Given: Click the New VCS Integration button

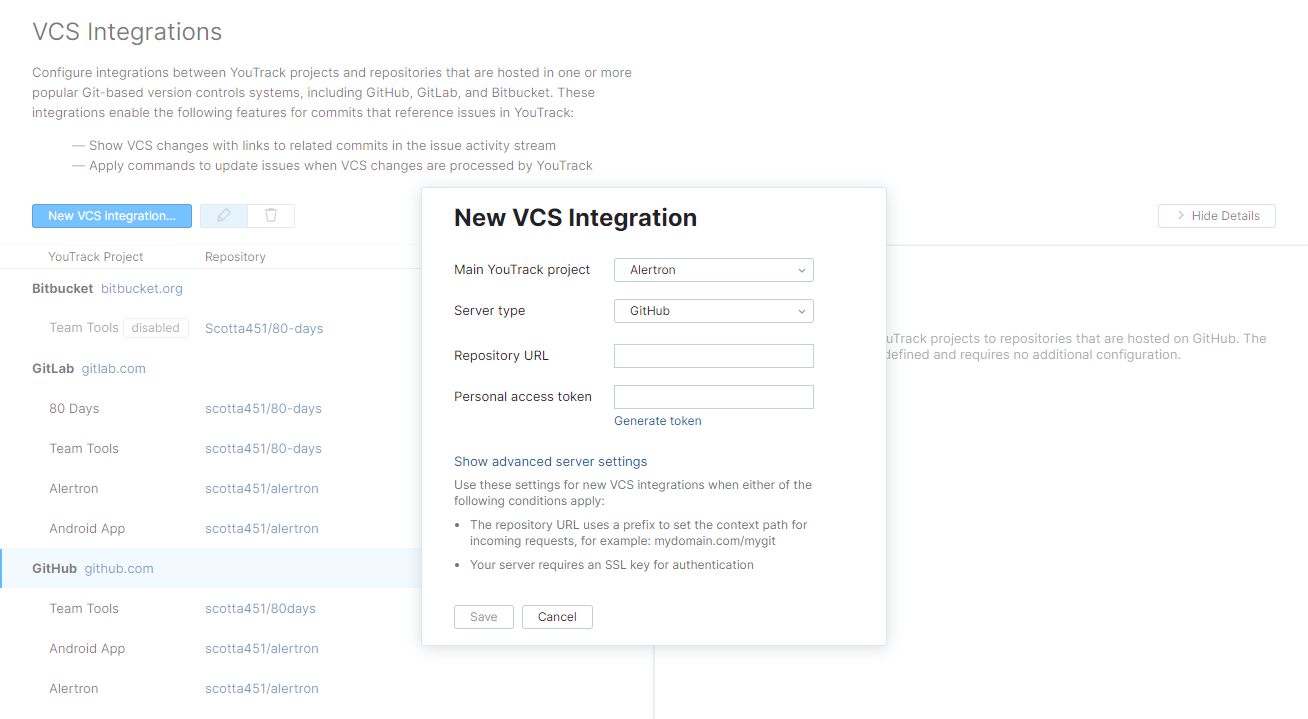Looking at the screenshot, I should [111, 215].
